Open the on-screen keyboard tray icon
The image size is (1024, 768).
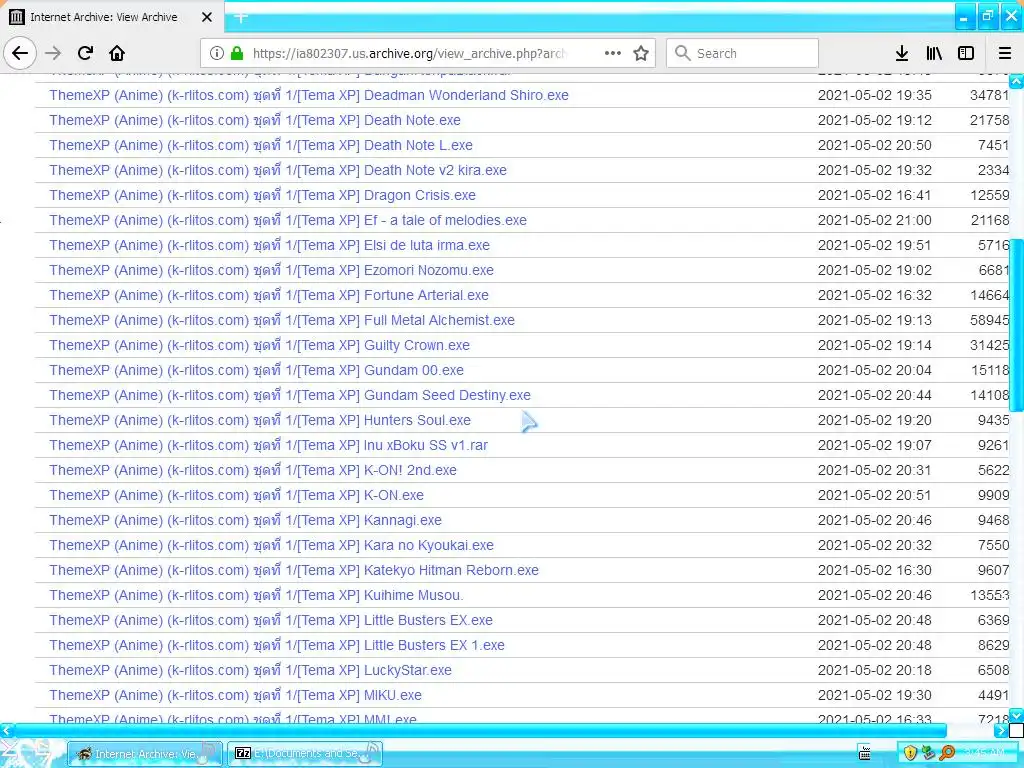(865, 754)
